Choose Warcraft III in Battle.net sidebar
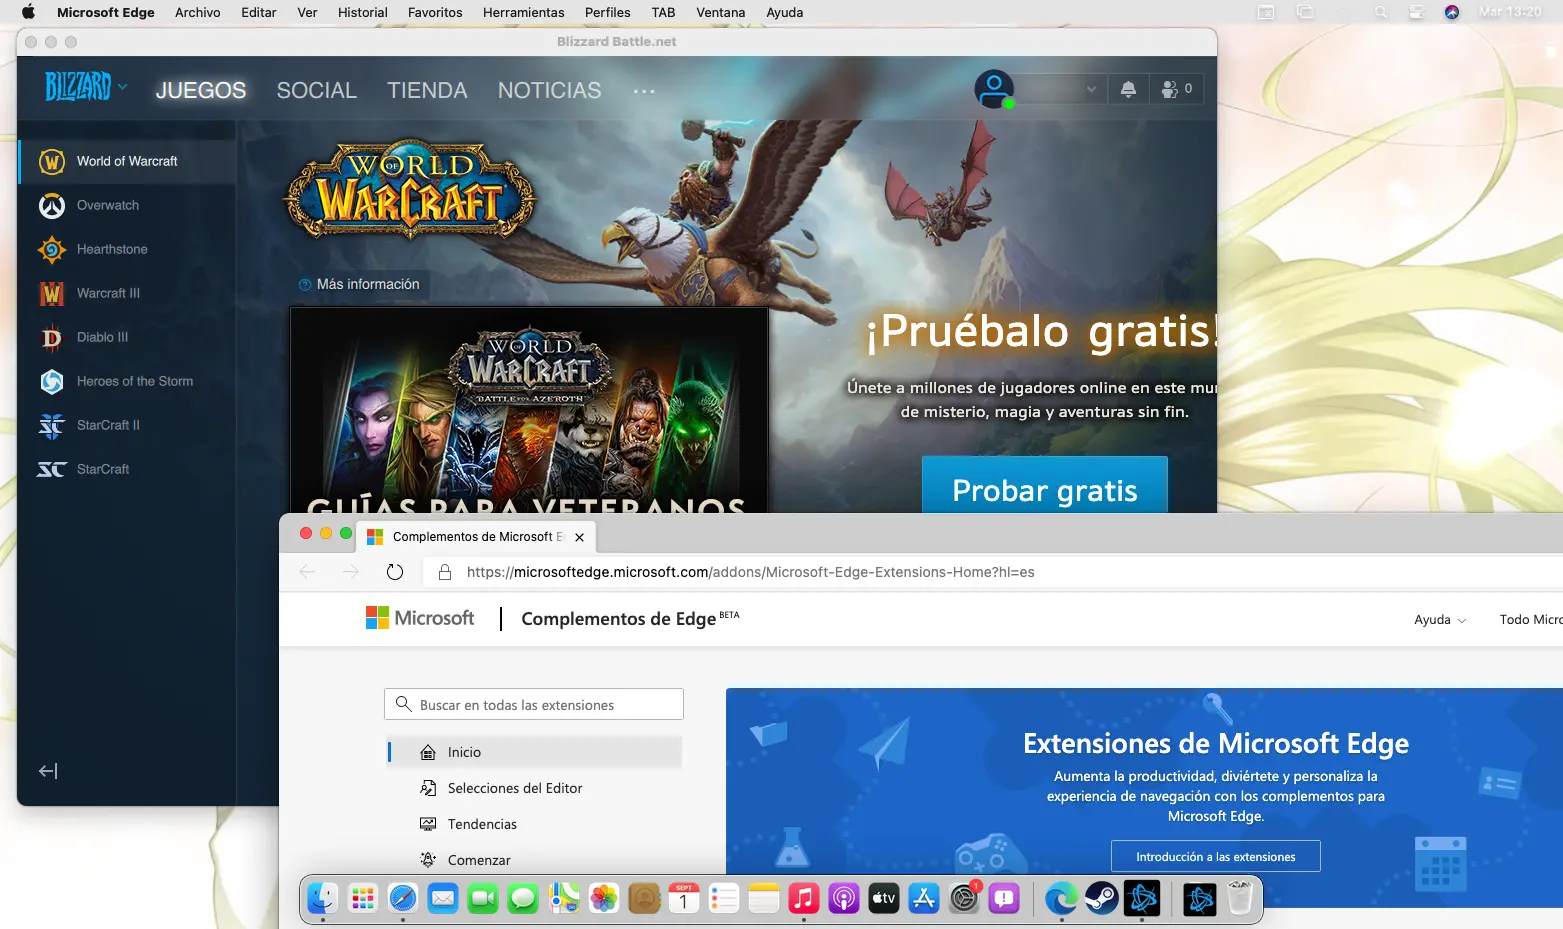The width and height of the screenshot is (1563, 929). click(x=127, y=293)
